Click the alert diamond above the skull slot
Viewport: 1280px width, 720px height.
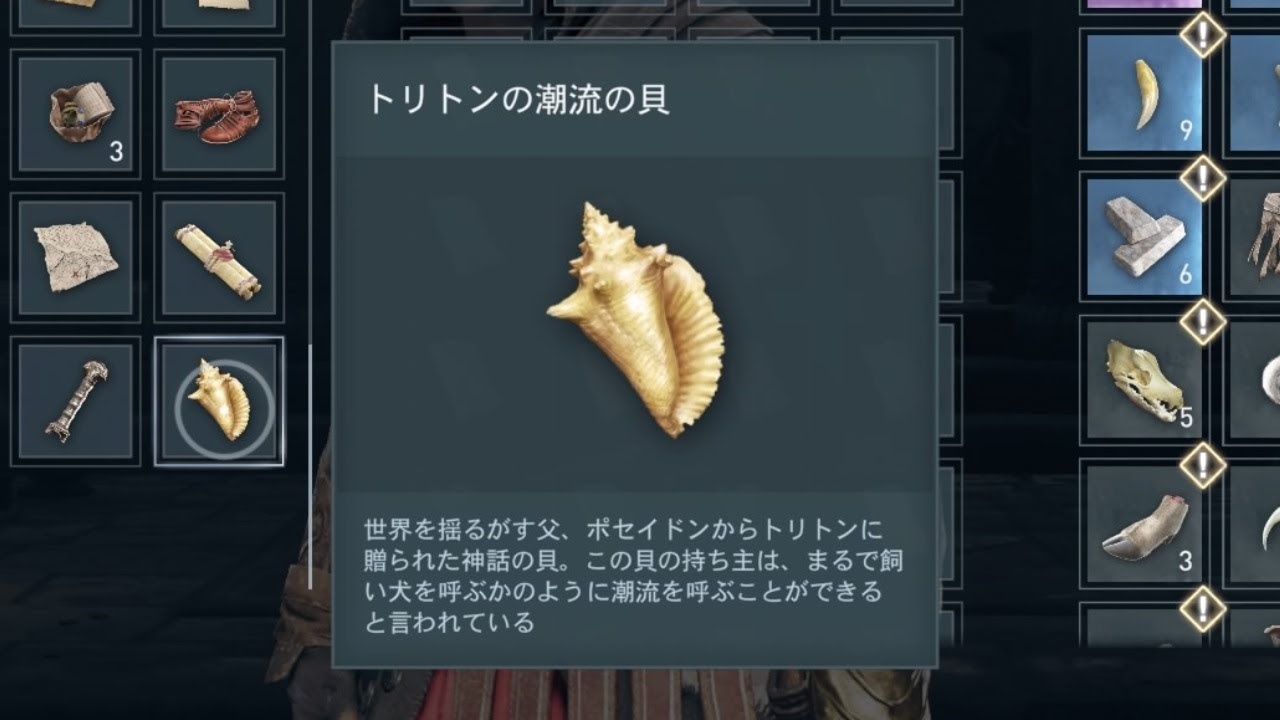1203,322
